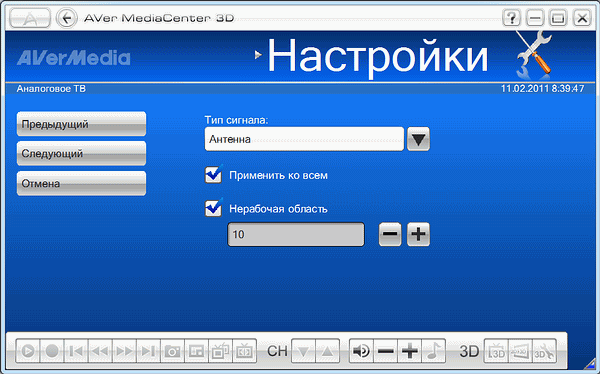
Task: Click the skip to previous button
Action: click(x=76, y=351)
